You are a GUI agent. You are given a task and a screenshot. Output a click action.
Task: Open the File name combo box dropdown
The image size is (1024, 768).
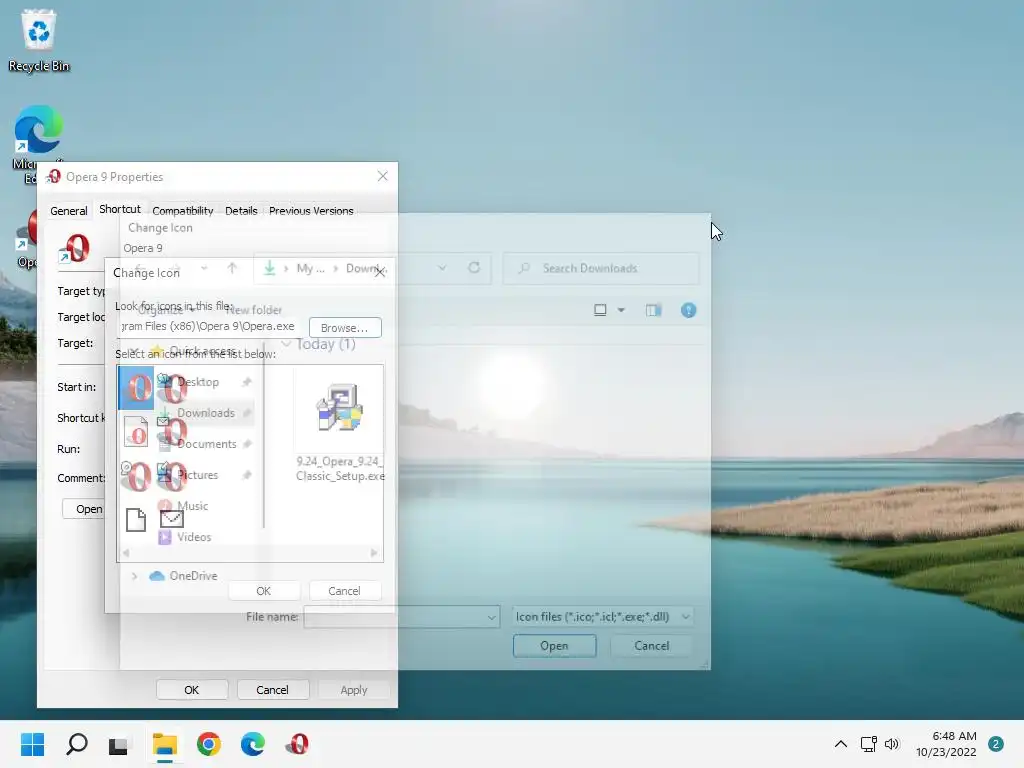[491, 616]
